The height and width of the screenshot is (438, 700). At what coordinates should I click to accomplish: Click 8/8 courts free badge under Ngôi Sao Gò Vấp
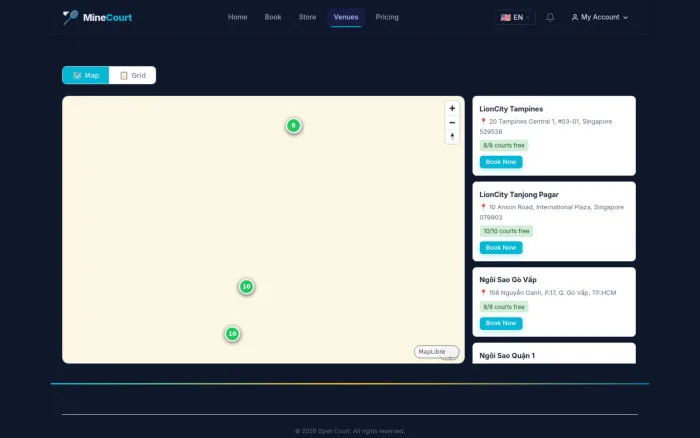tap(504, 307)
